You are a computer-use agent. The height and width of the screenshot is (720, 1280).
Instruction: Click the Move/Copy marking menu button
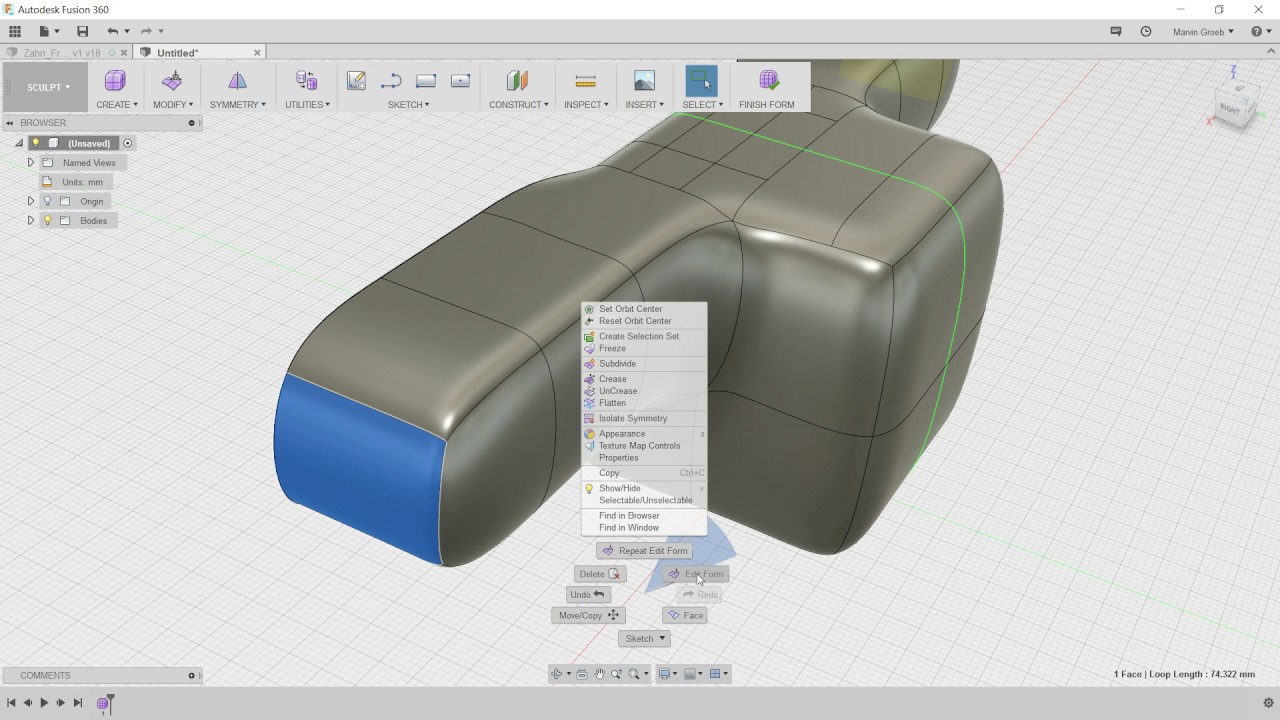coord(588,615)
